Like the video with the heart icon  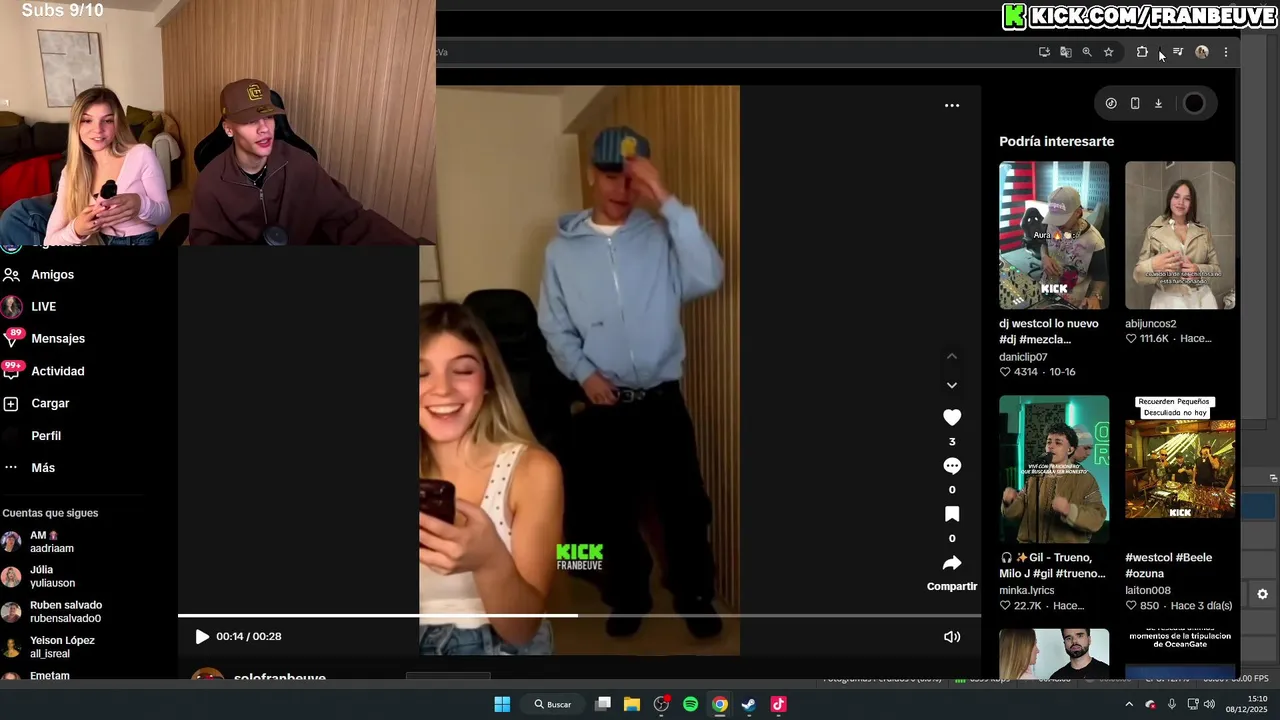[x=952, y=417]
